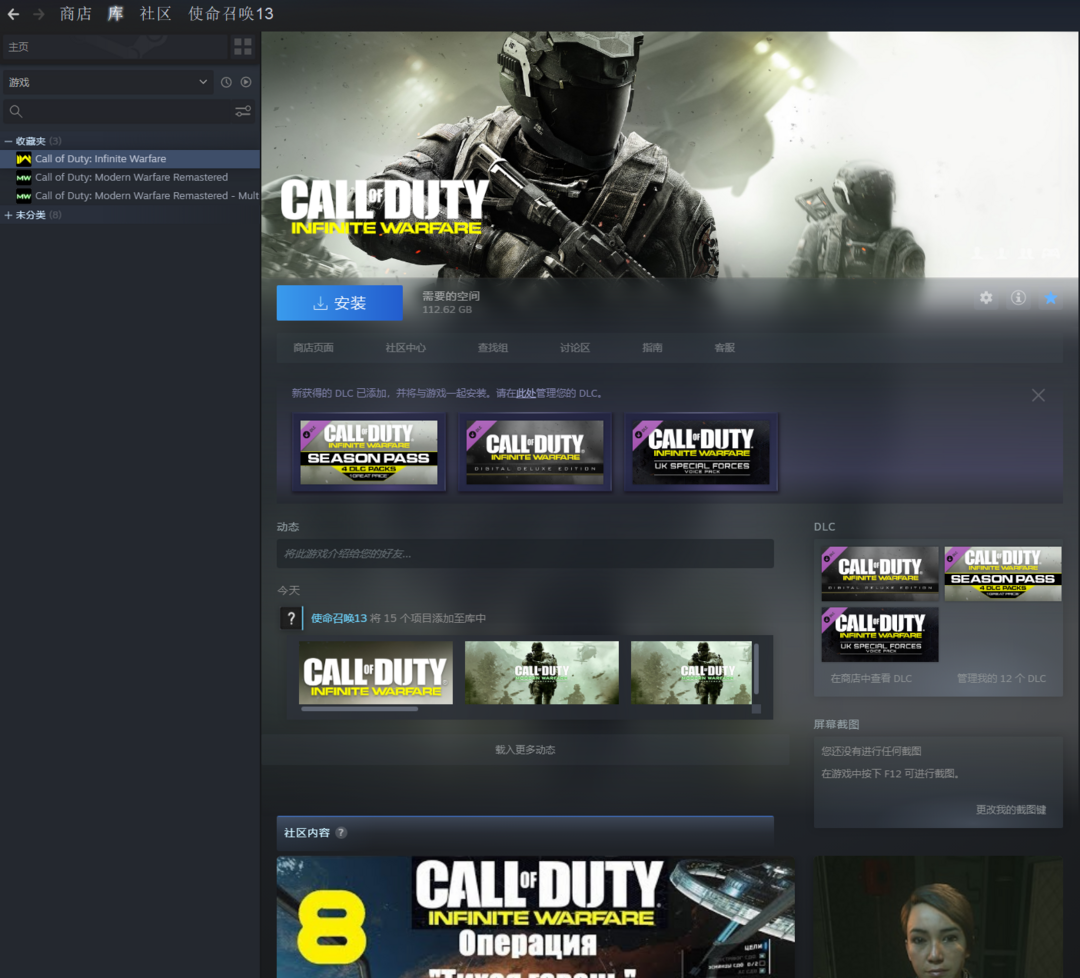Toggle favorite star for Infinite Warfare
Screen dimensions: 1080x978
click(1050, 298)
